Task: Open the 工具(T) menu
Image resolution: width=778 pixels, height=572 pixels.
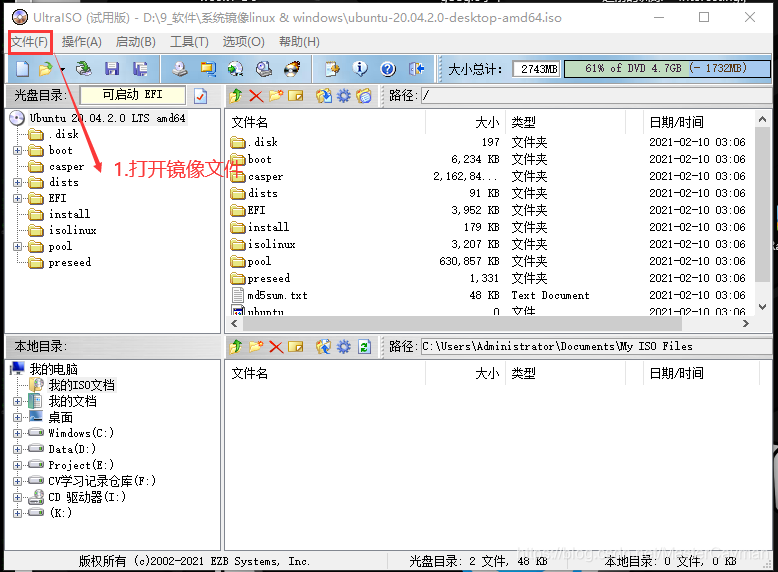Action: (x=189, y=42)
